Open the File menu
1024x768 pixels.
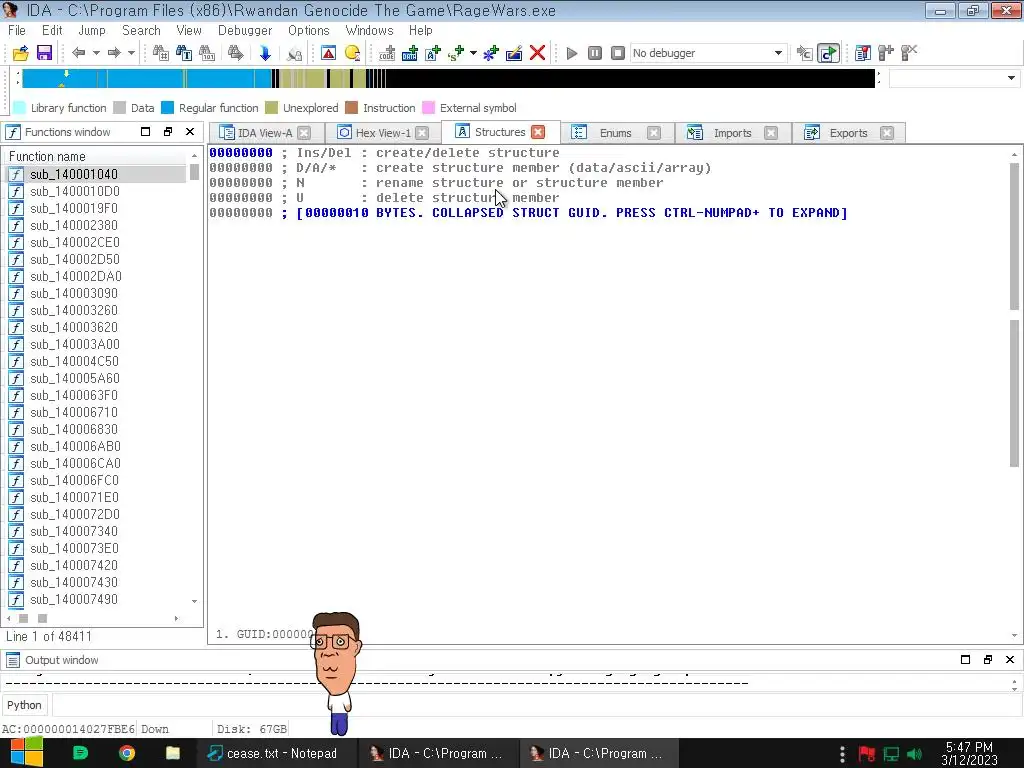click(16, 30)
